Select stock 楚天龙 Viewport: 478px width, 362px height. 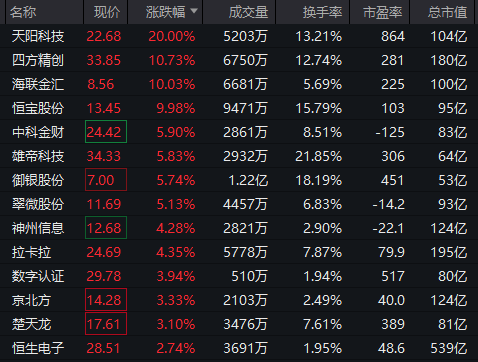point(31,324)
